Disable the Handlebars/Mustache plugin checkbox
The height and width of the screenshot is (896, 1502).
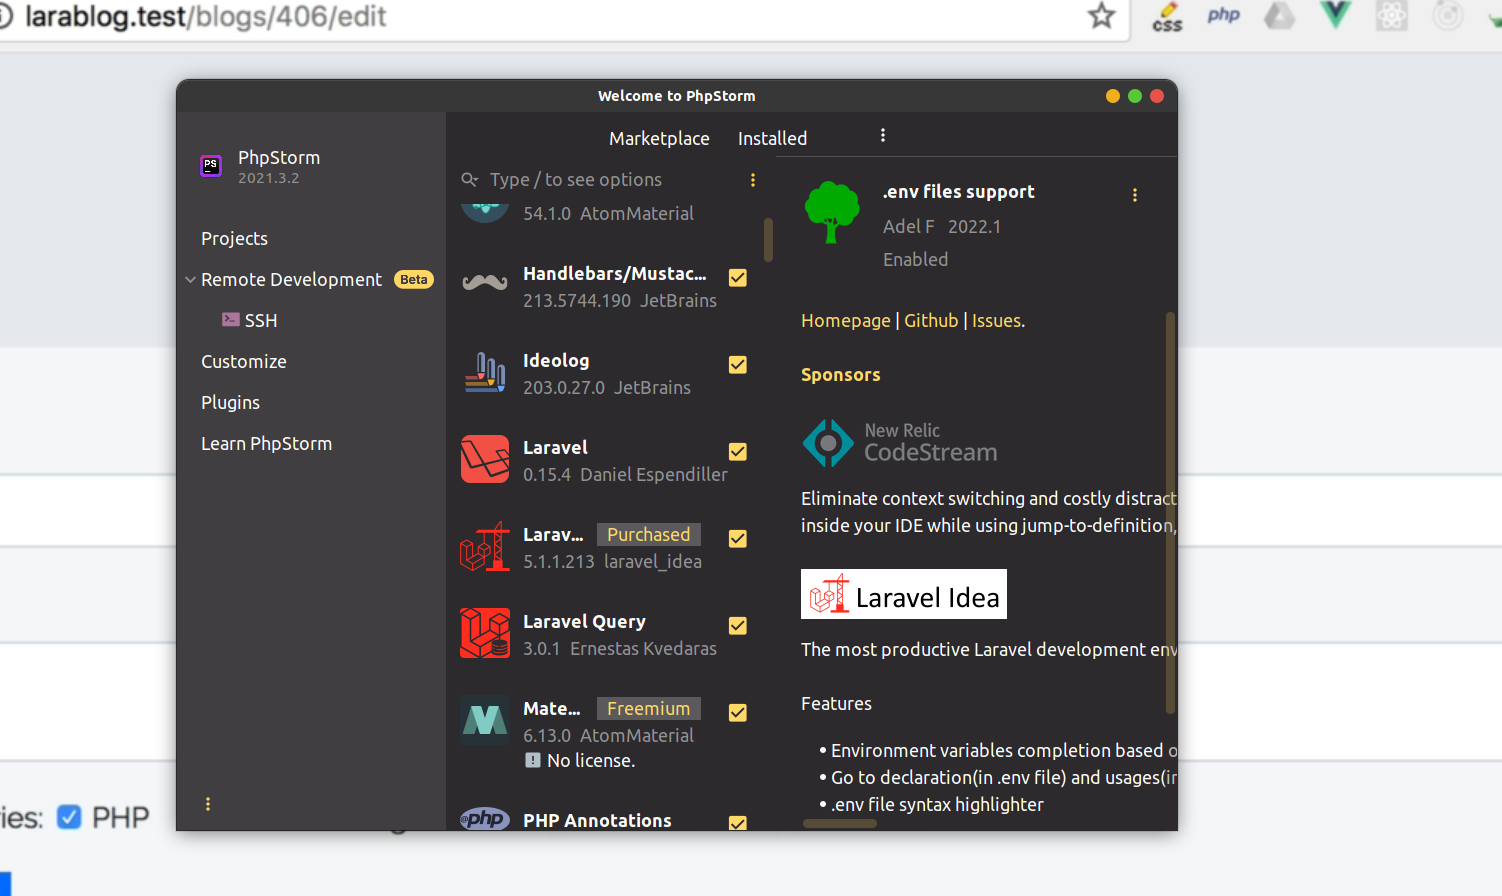tap(738, 278)
